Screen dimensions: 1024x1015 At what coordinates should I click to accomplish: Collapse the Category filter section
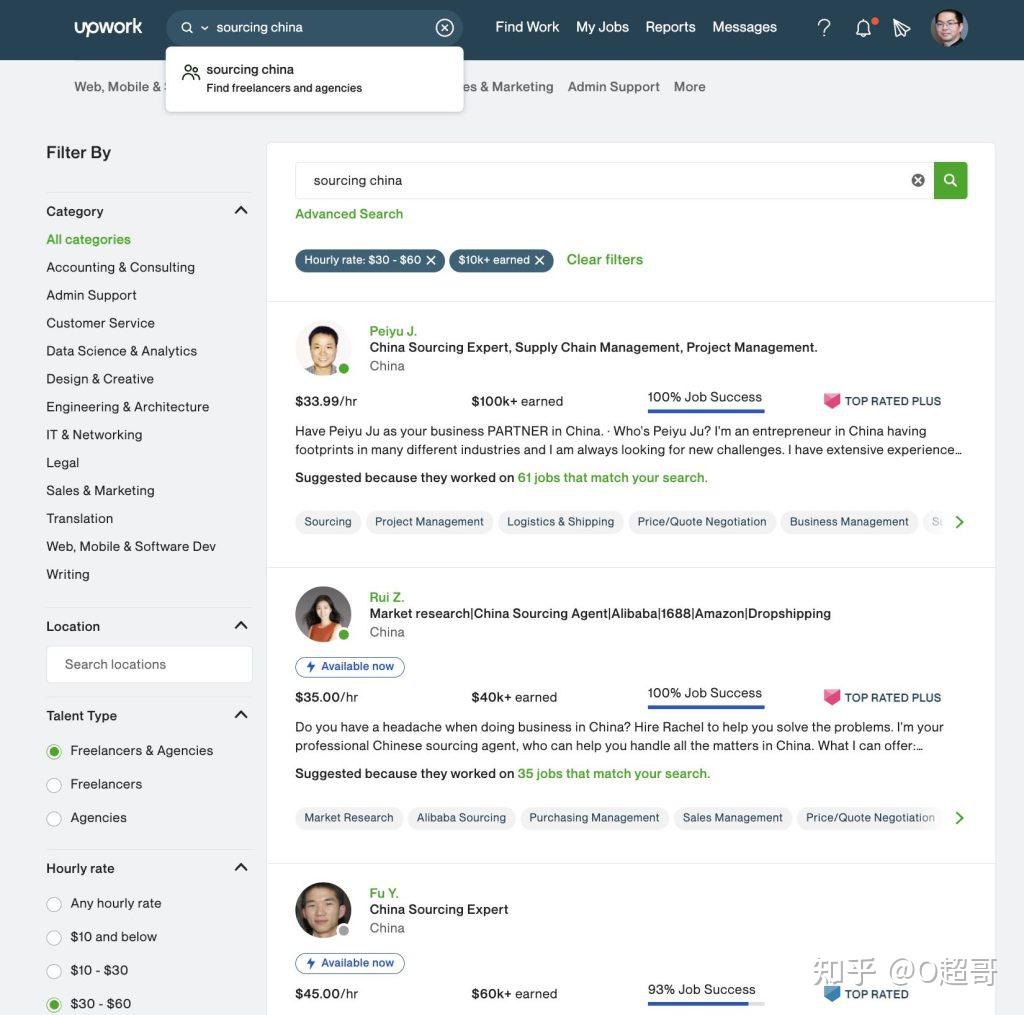[239, 210]
